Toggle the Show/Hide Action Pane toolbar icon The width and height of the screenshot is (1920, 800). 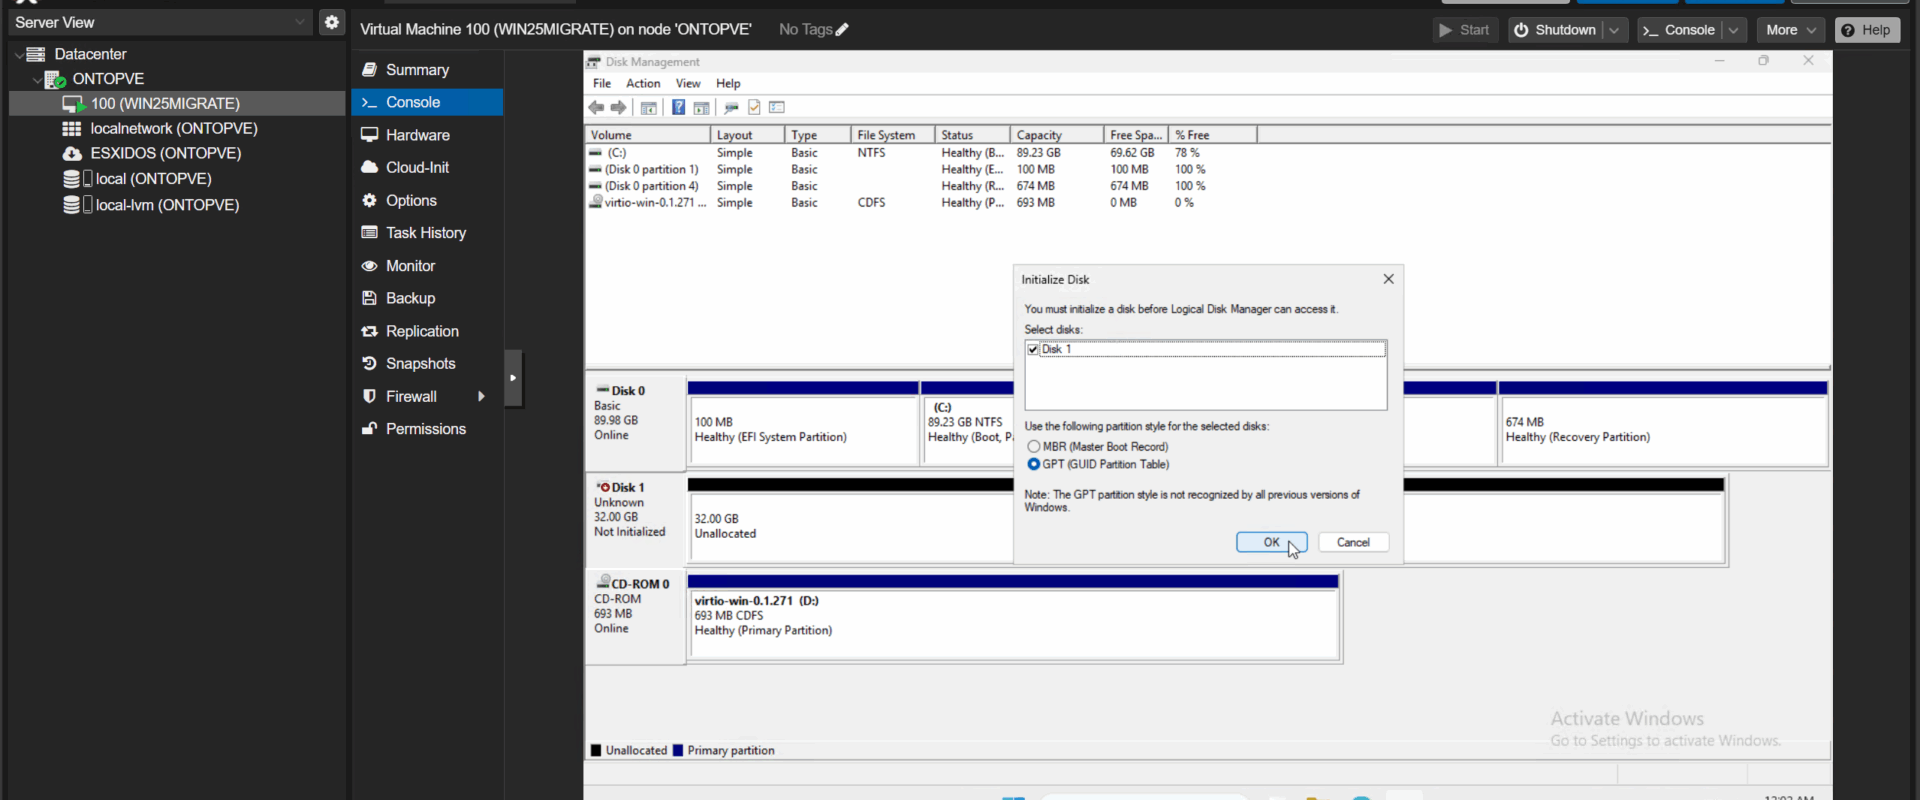tap(701, 107)
